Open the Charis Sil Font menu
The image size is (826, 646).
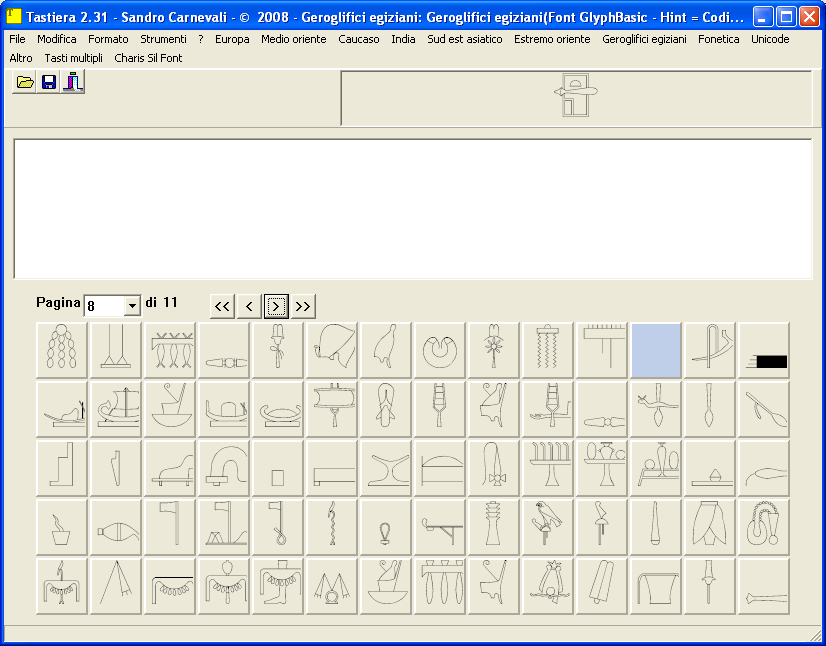click(x=148, y=58)
